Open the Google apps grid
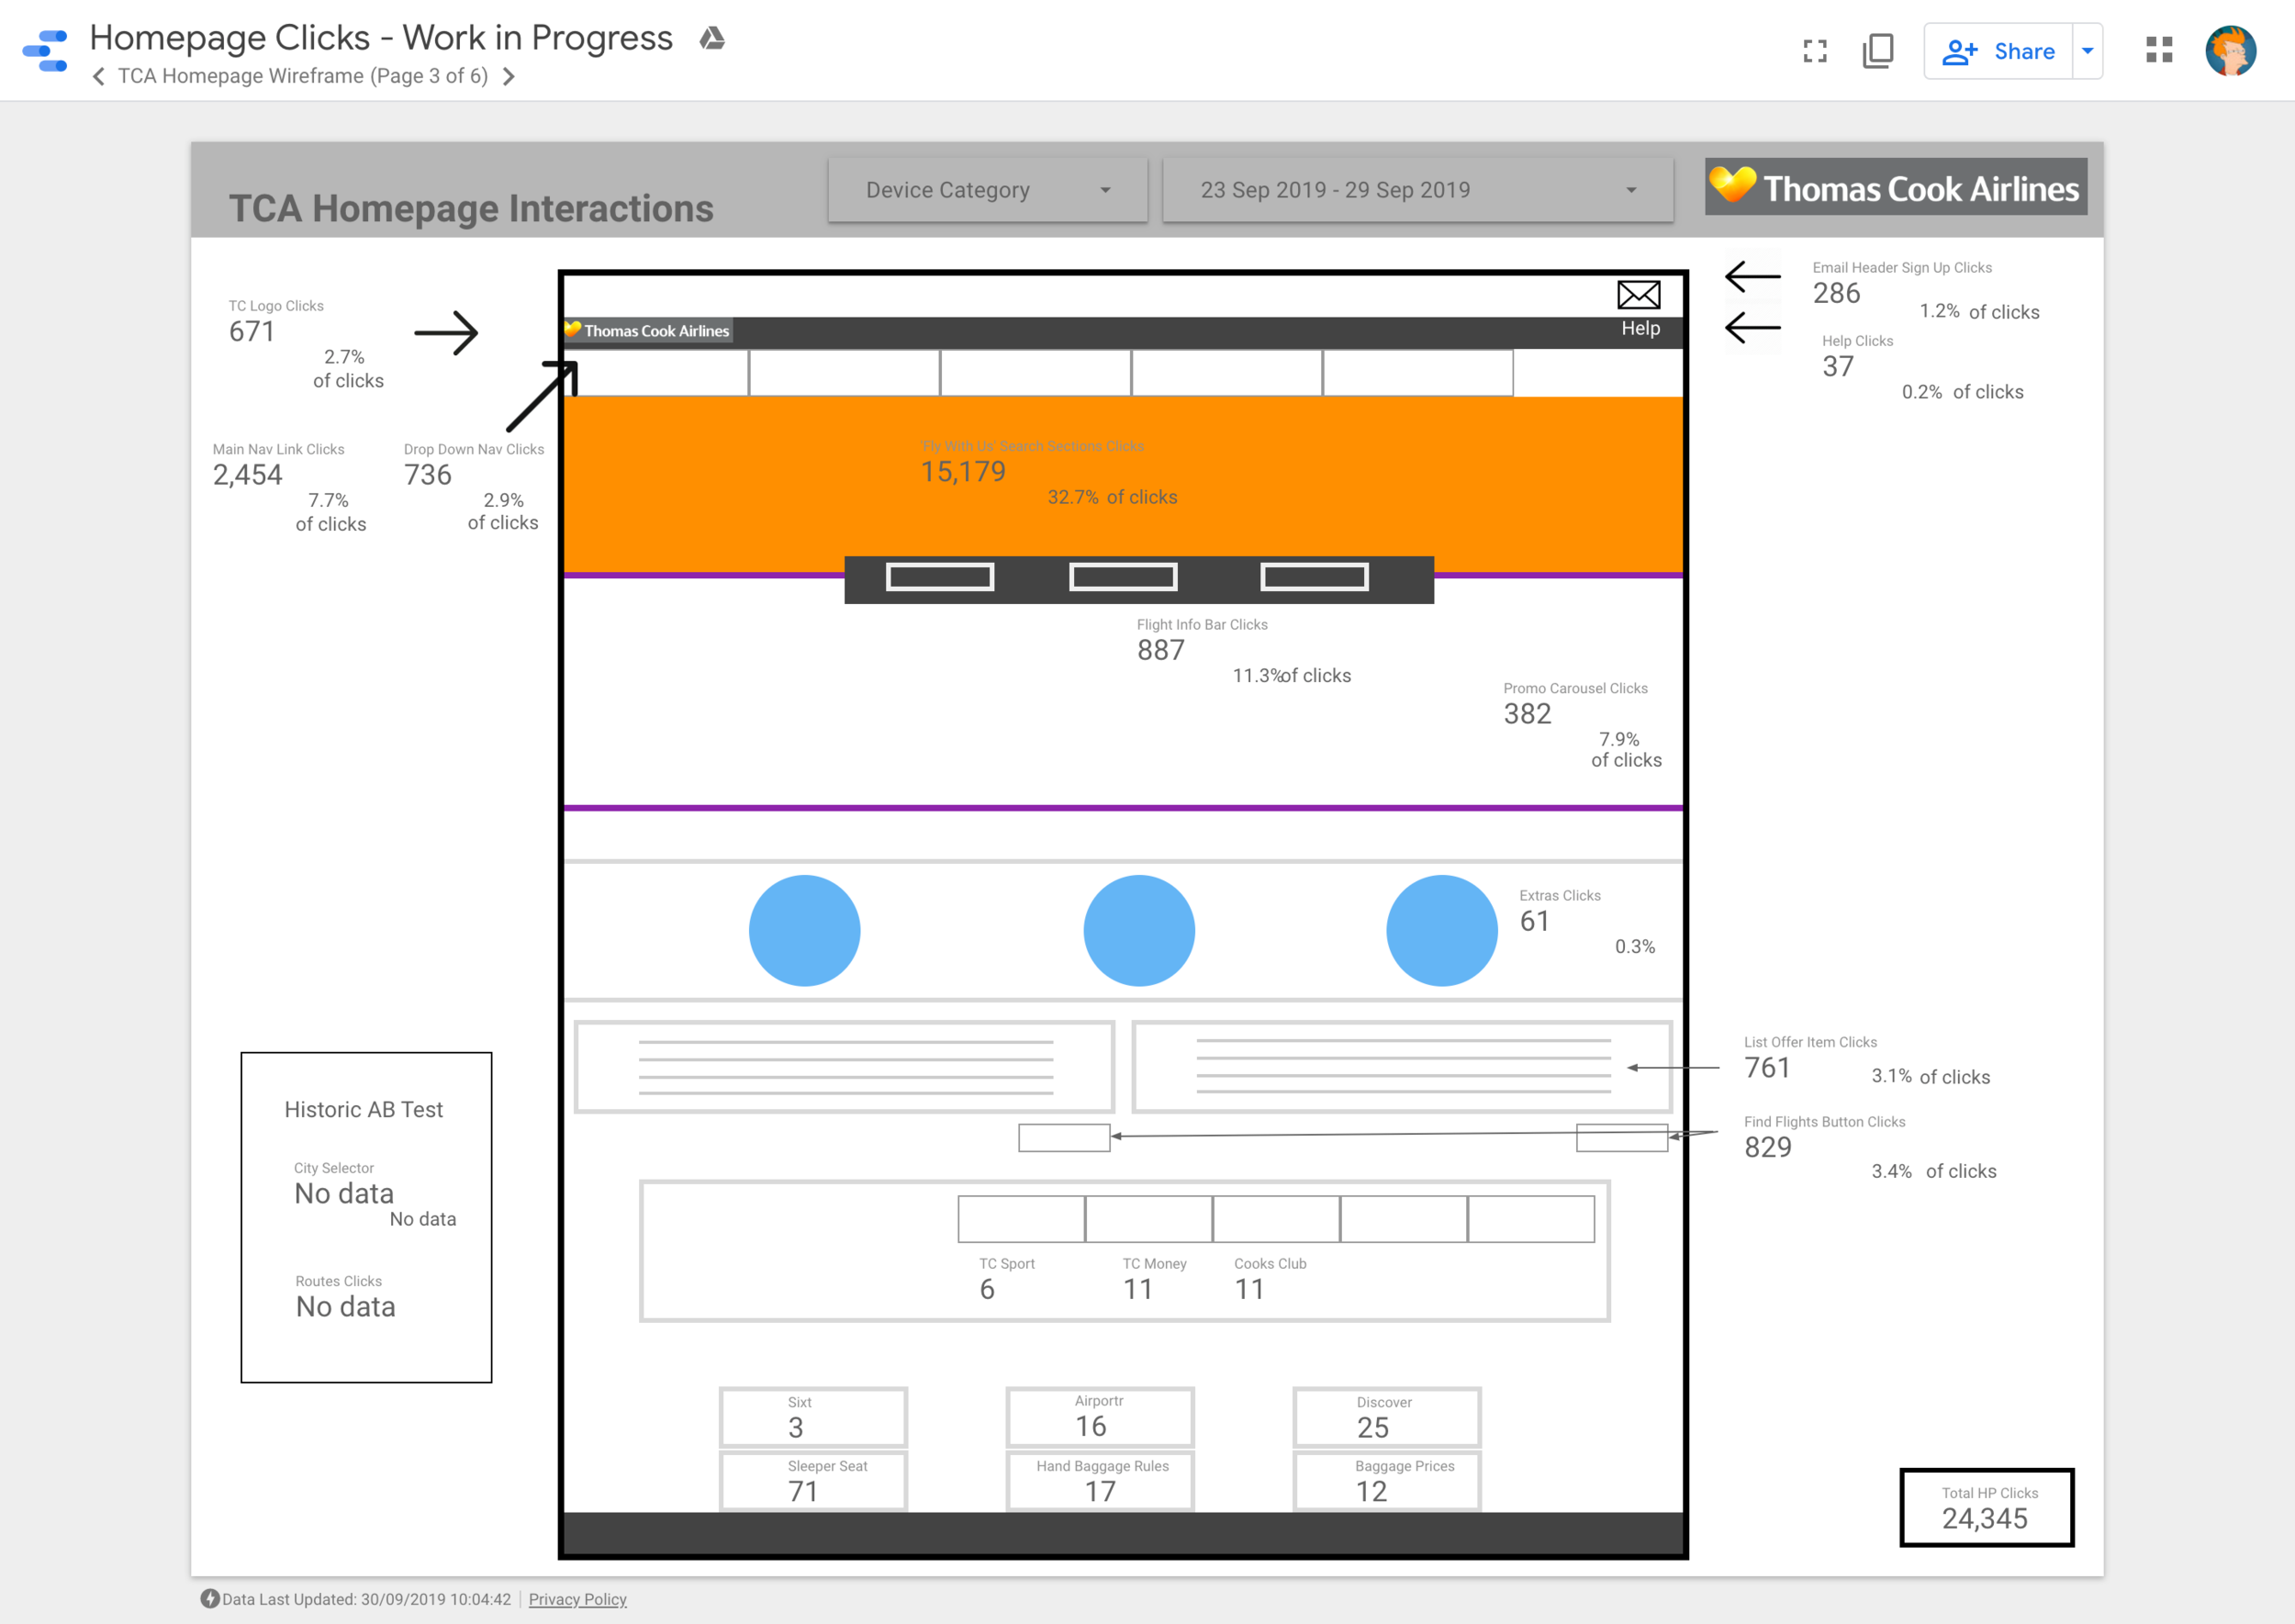 coord(2159,50)
